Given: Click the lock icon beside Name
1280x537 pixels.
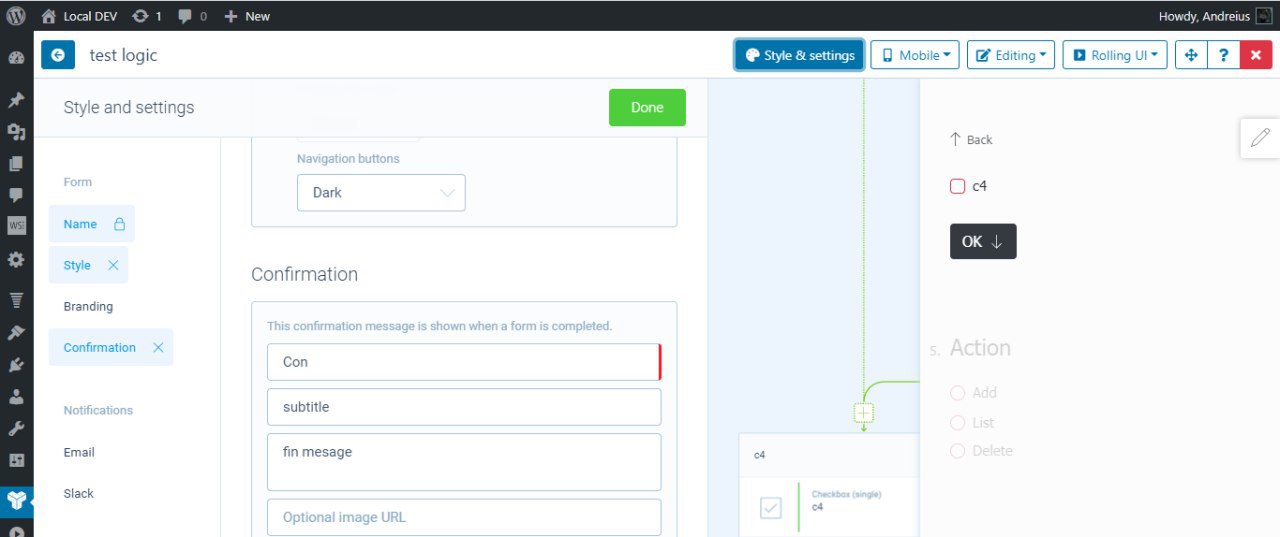Looking at the screenshot, I should pyautogui.click(x=119, y=224).
